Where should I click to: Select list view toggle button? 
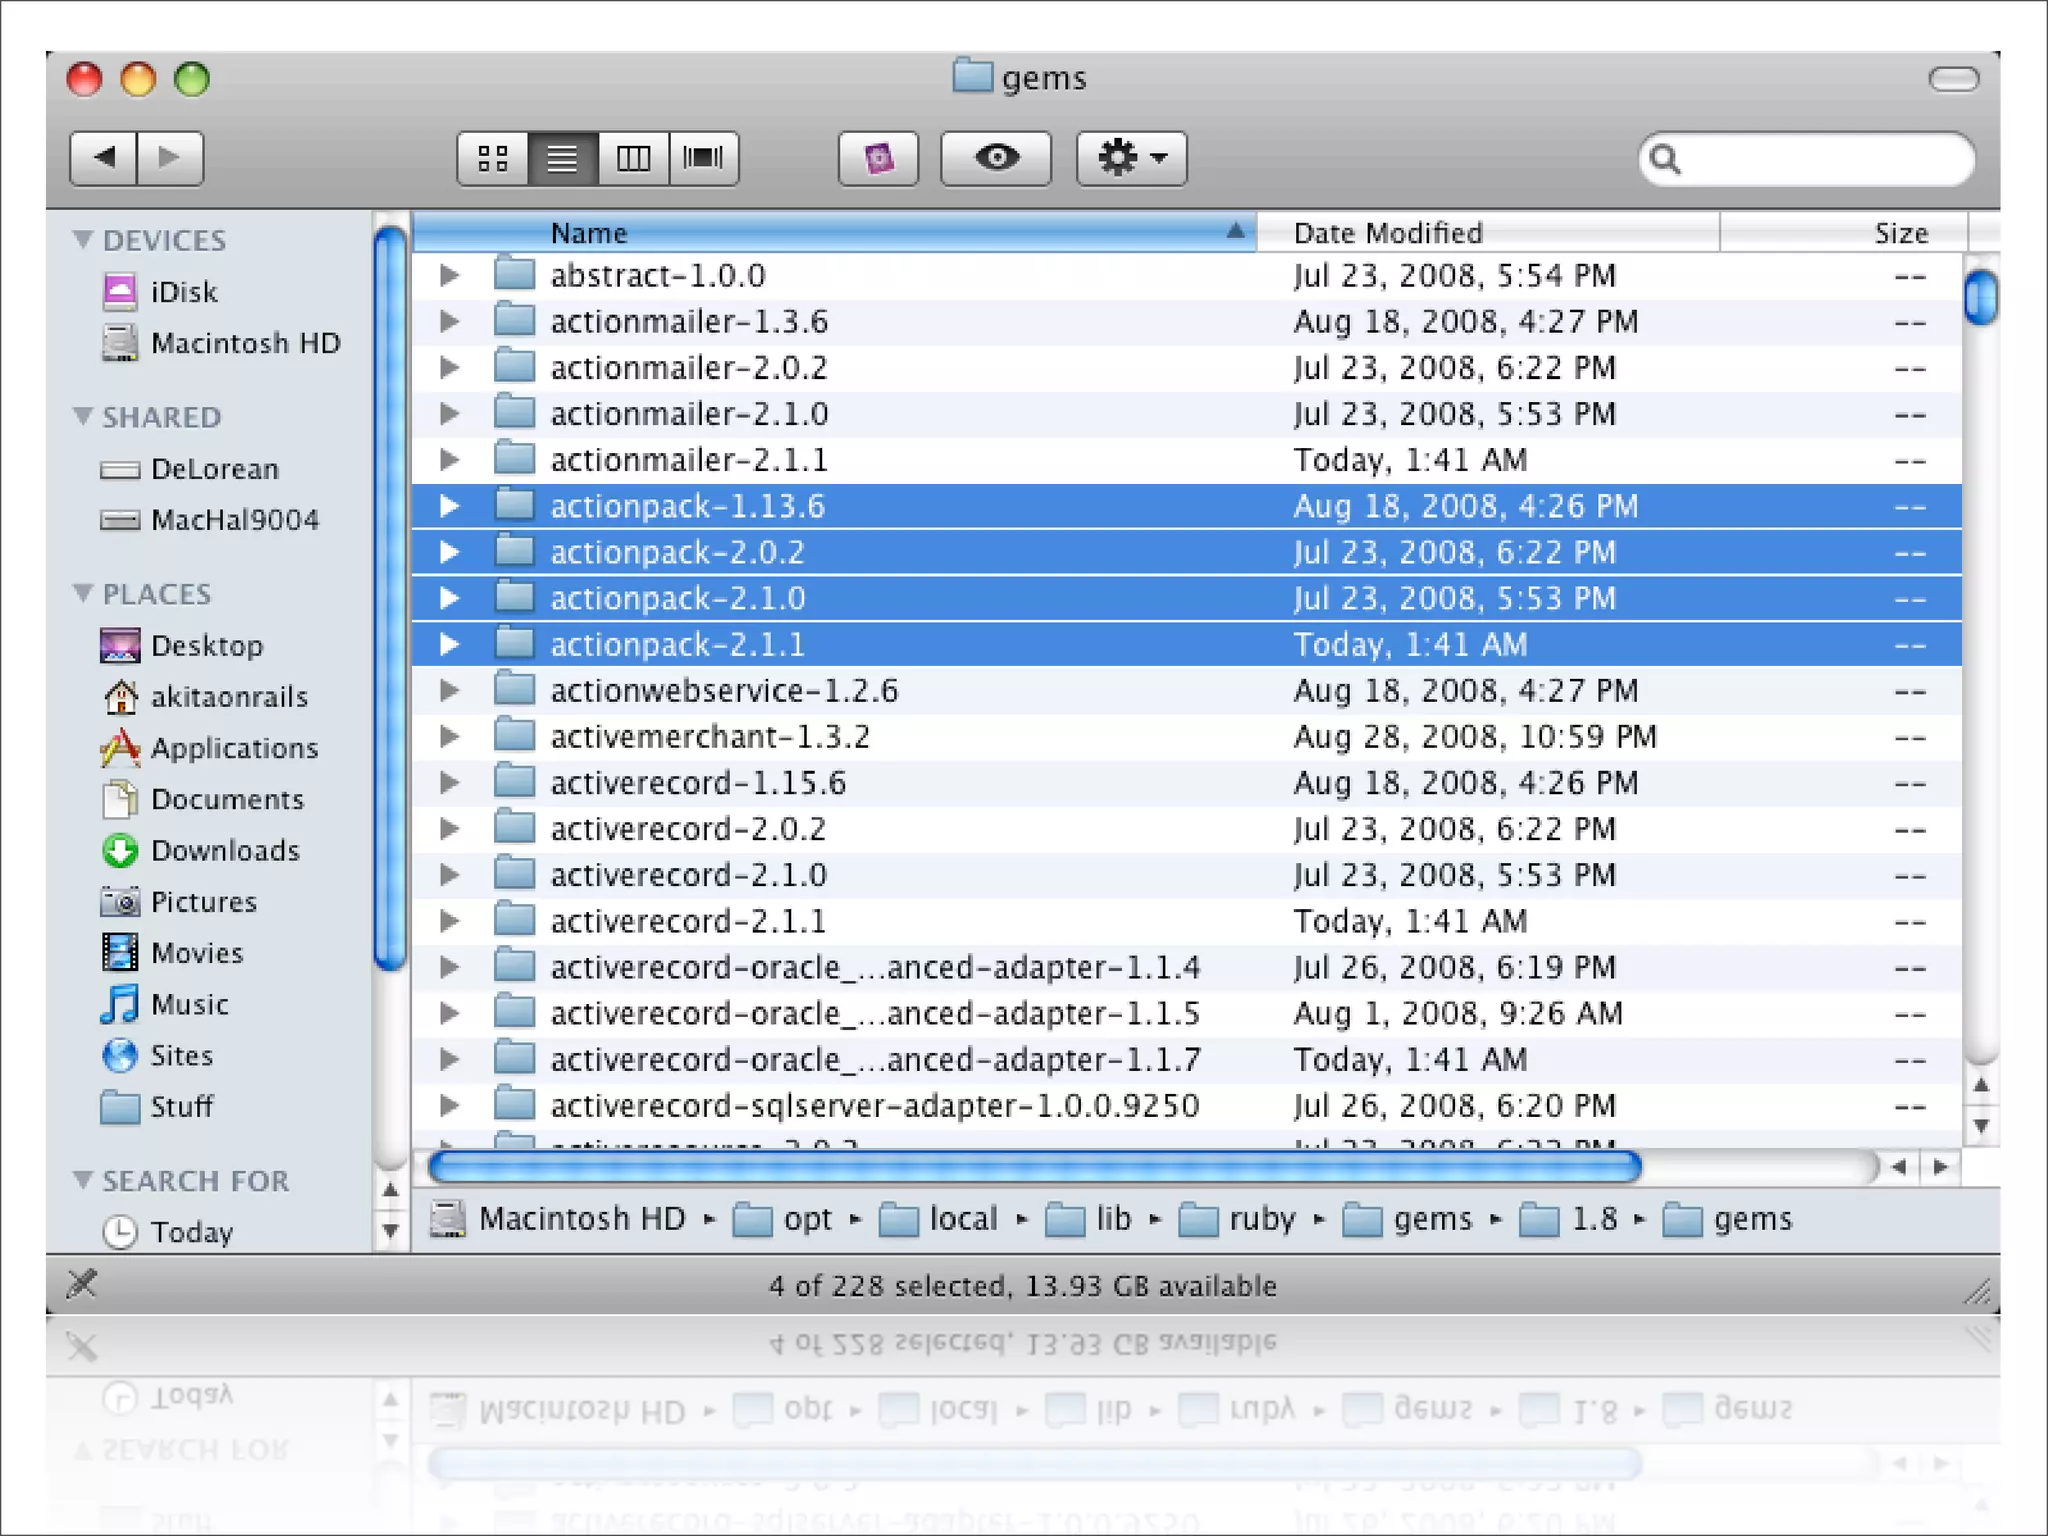pyautogui.click(x=562, y=158)
